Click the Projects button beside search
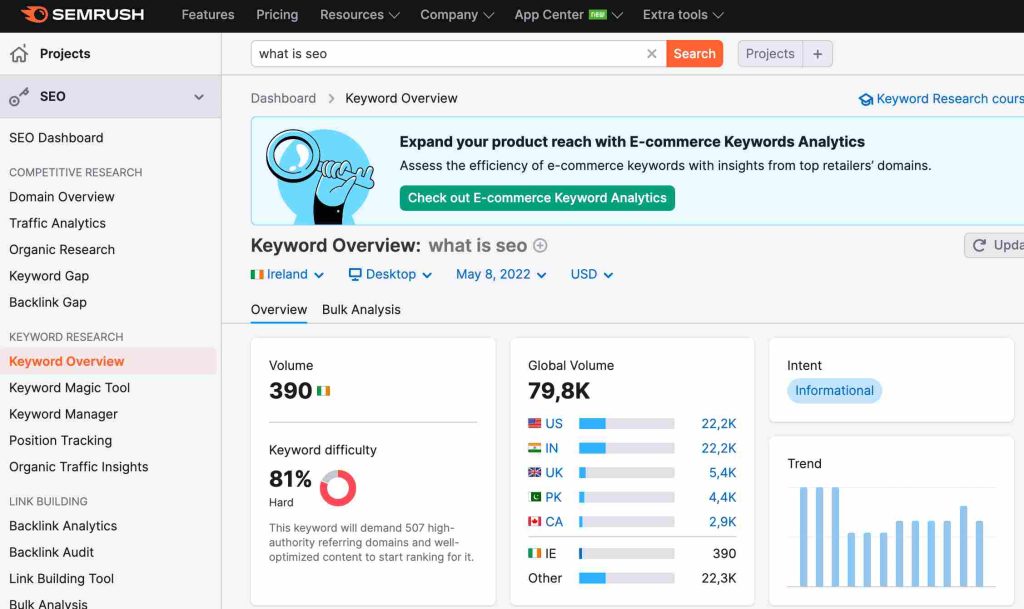Viewport: 1024px width, 609px height. (770, 54)
